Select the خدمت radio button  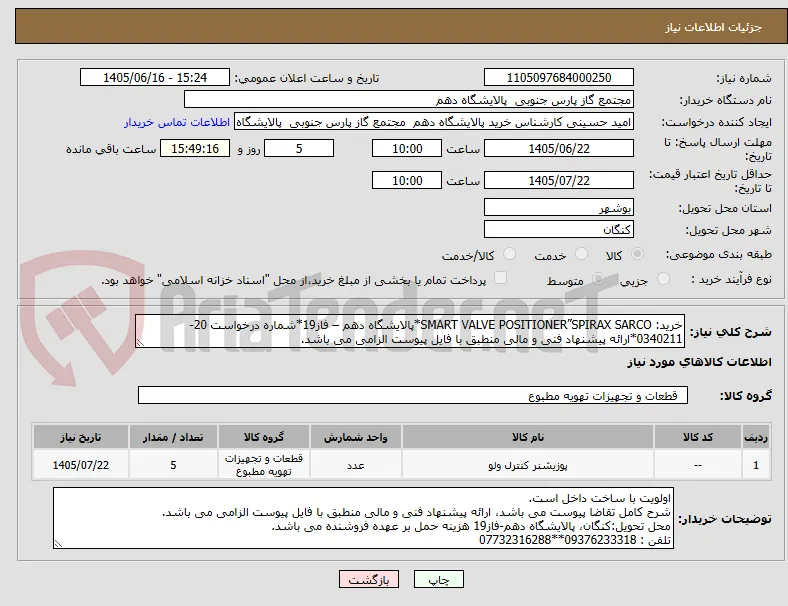tap(581, 254)
